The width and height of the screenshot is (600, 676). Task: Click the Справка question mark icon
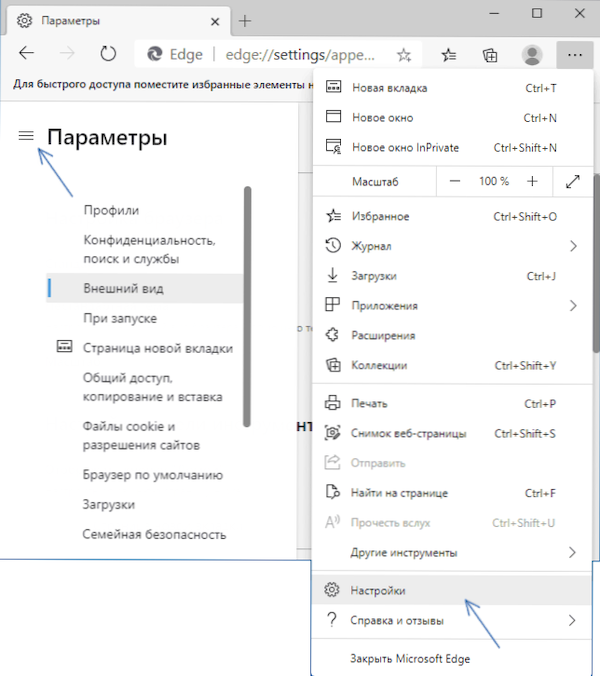tap(331, 620)
